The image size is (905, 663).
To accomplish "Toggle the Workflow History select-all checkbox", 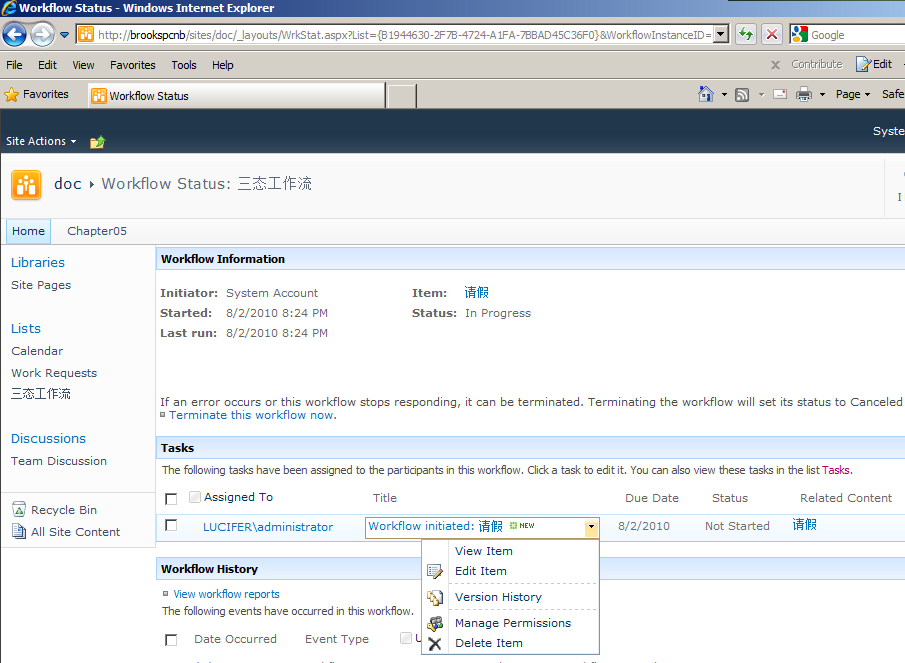I will coord(171,640).
